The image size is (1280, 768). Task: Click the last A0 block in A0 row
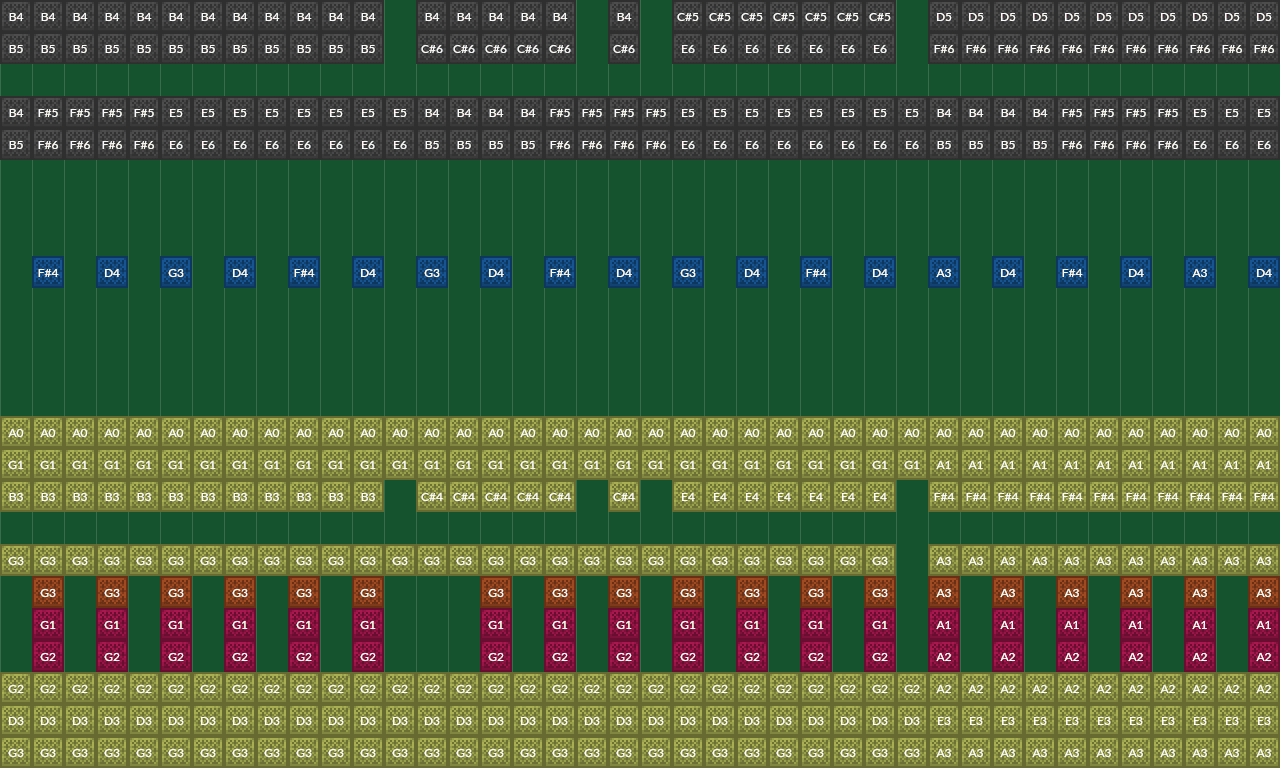tap(1264, 433)
